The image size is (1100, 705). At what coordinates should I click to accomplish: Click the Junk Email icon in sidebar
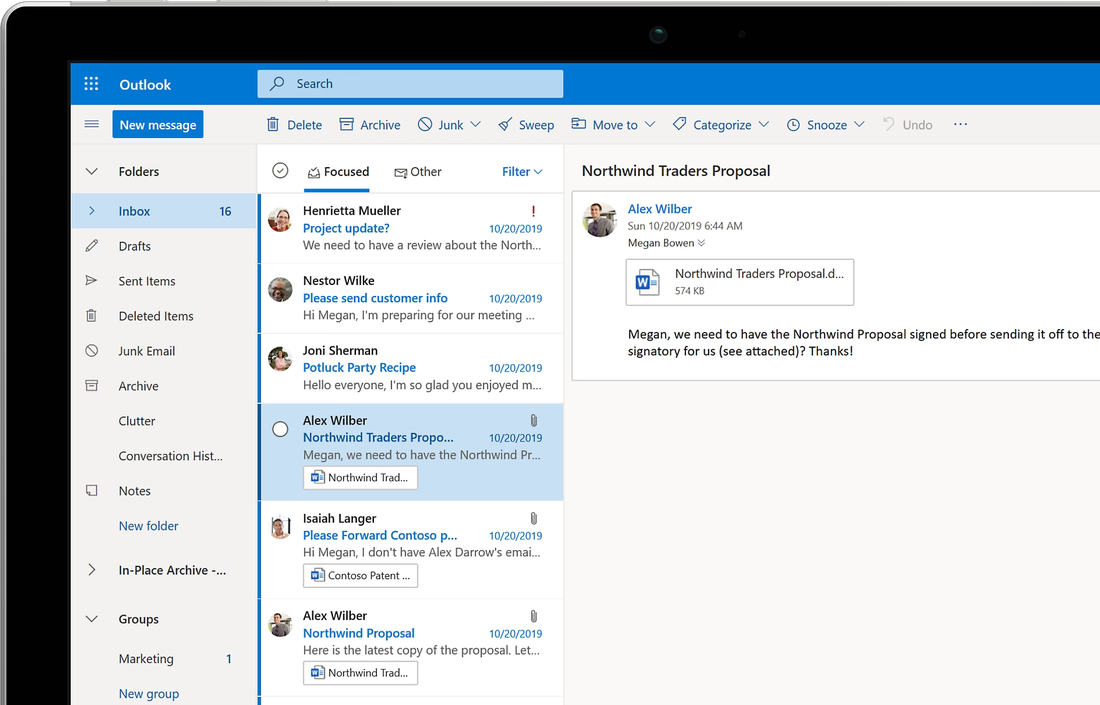point(91,351)
